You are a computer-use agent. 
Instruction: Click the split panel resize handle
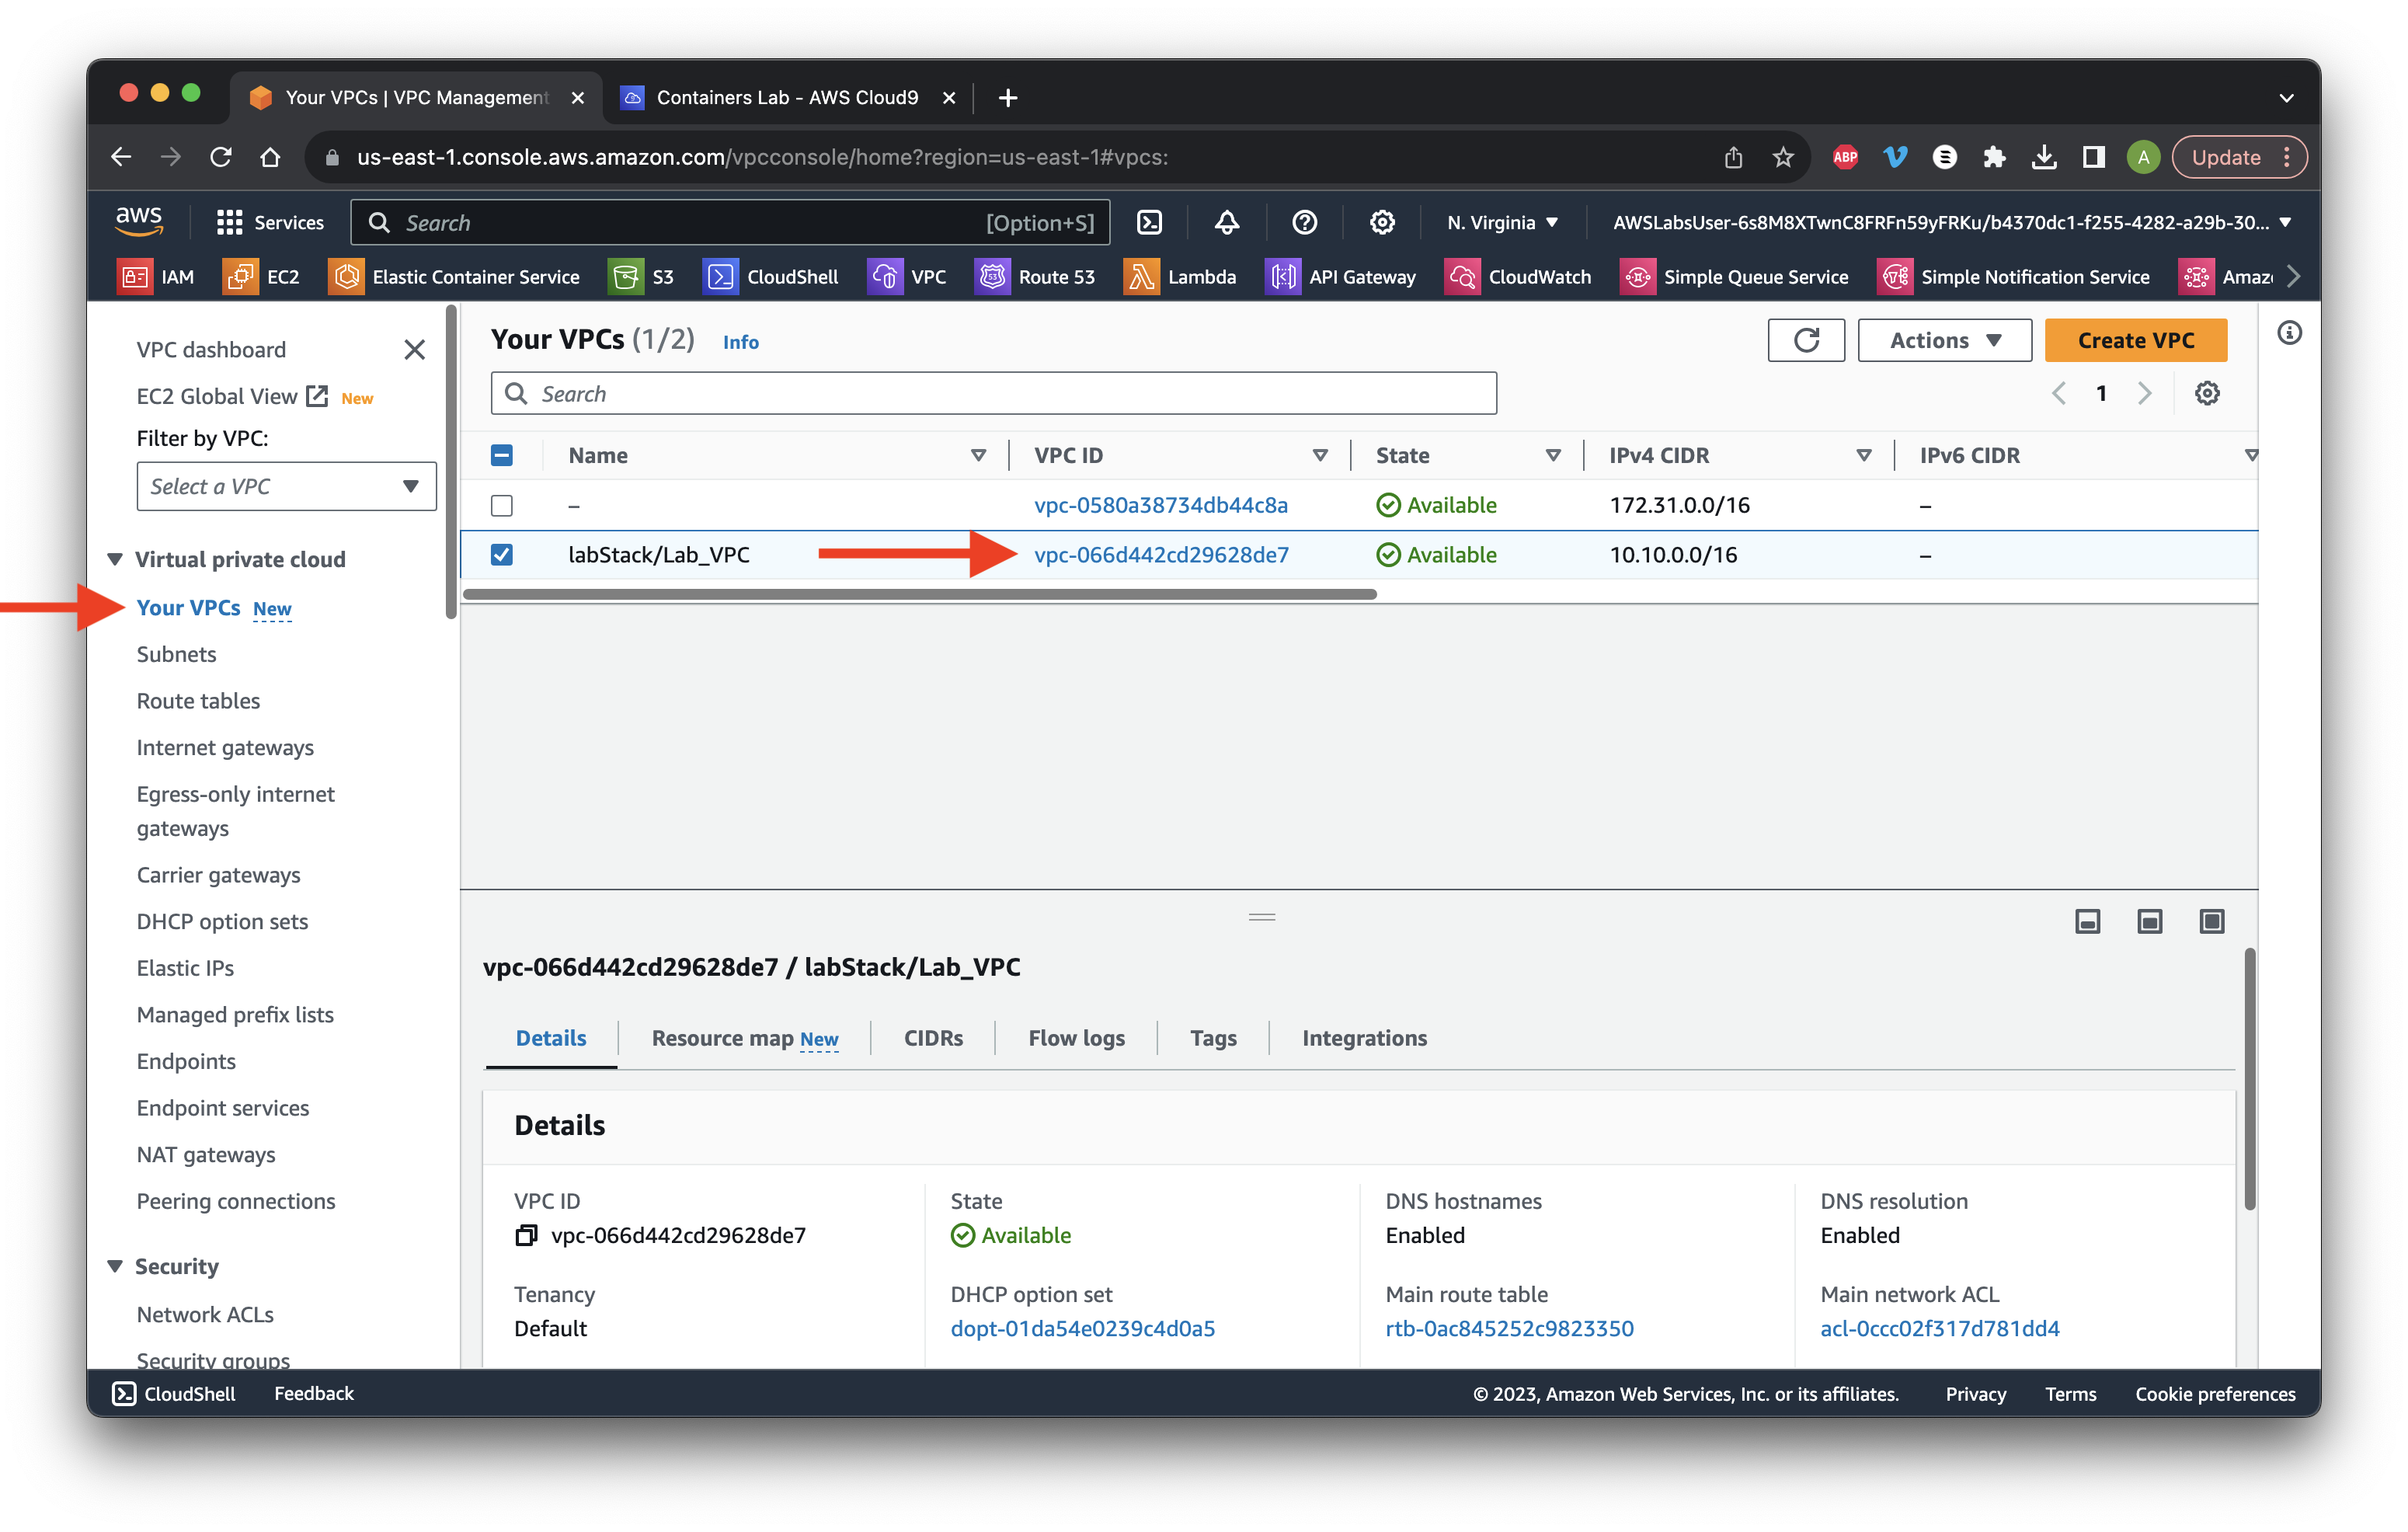1262,916
